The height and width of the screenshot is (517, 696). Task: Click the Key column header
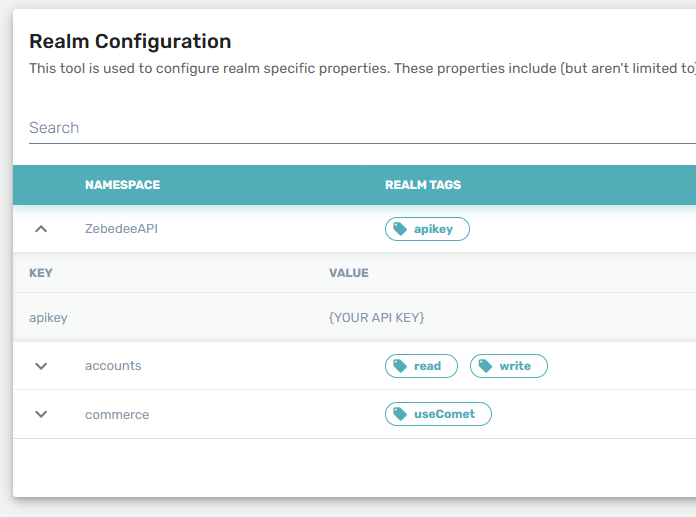coord(41,273)
